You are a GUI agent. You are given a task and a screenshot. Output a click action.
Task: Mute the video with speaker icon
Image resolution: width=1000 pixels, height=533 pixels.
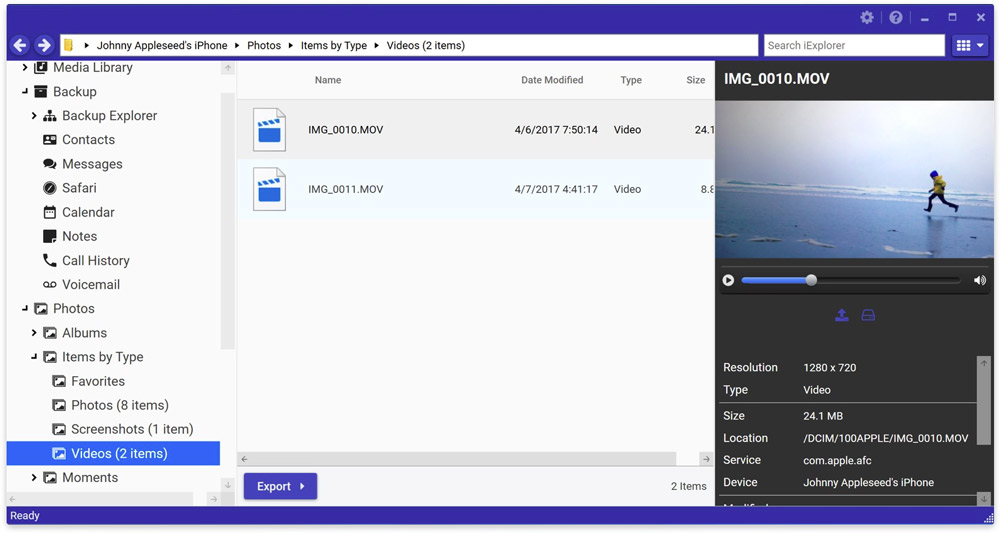point(980,281)
